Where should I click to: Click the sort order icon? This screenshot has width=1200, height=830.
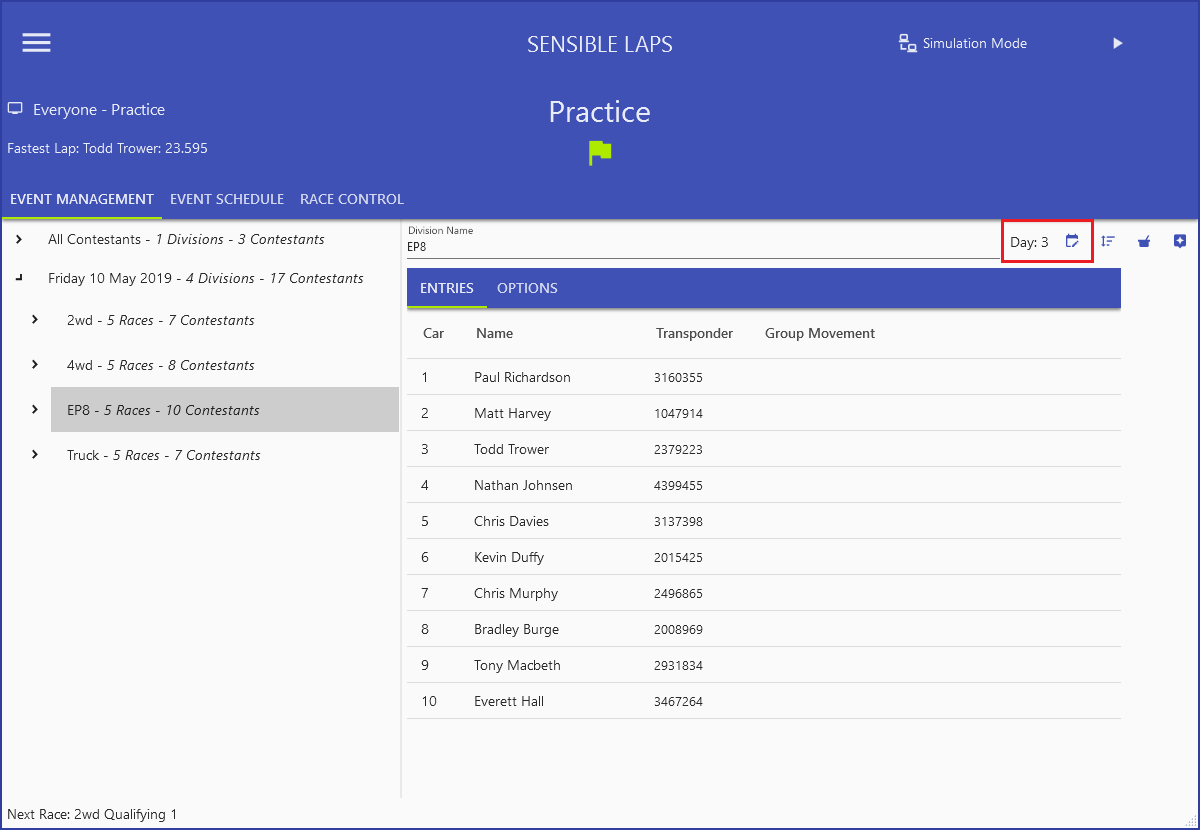tap(1108, 241)
